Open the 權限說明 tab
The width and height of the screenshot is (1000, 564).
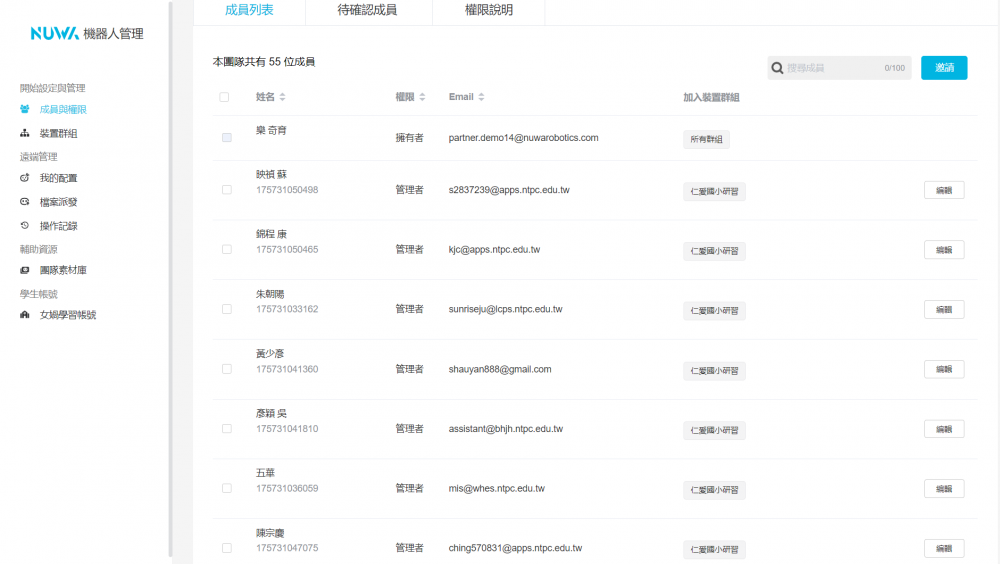click(x=489, y=11)
